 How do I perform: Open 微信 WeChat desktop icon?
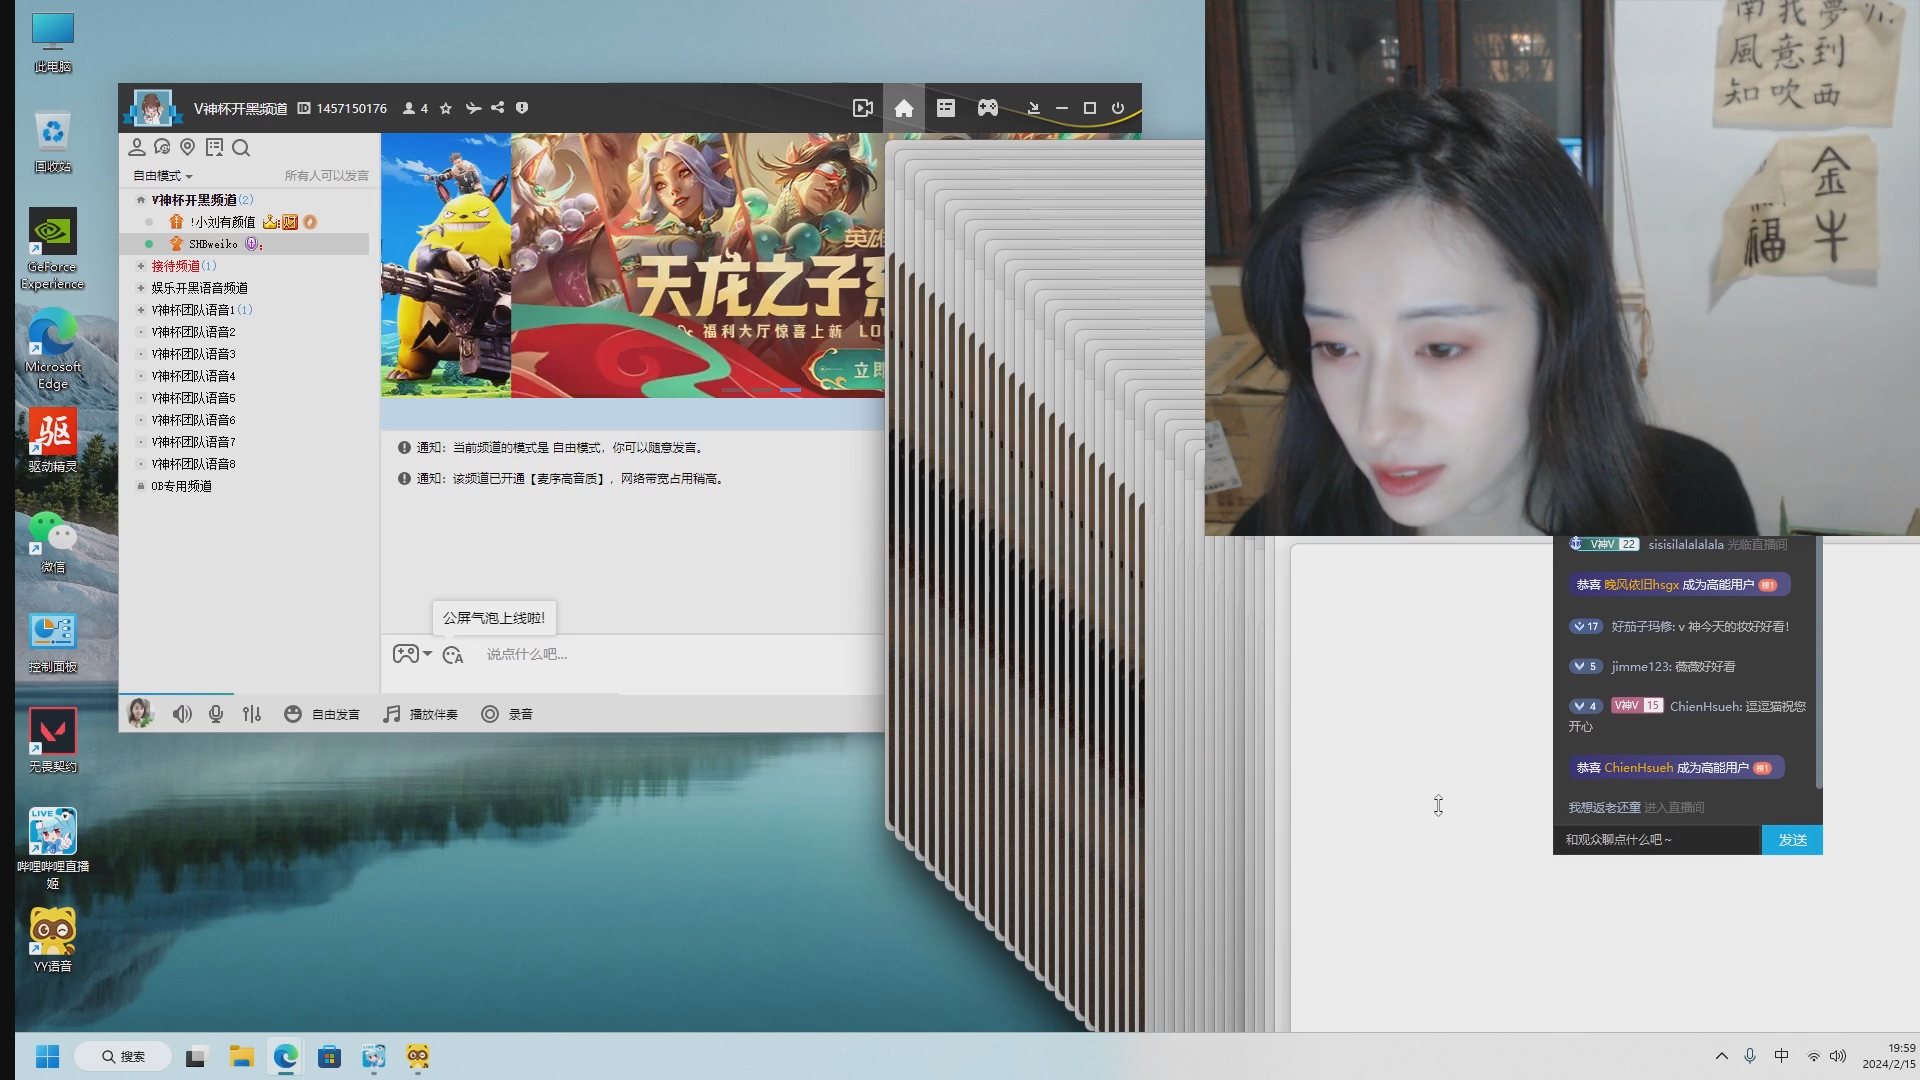coord(53,542)
